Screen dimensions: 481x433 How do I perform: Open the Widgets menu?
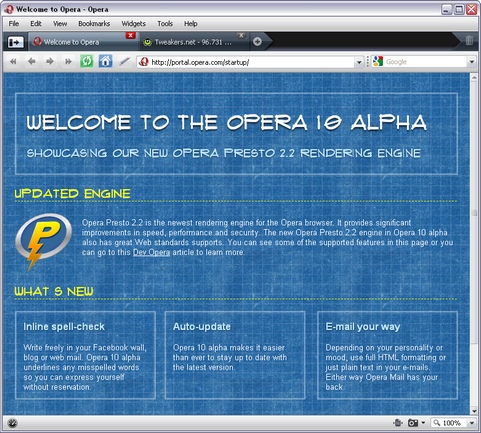[x=133, y=24]
